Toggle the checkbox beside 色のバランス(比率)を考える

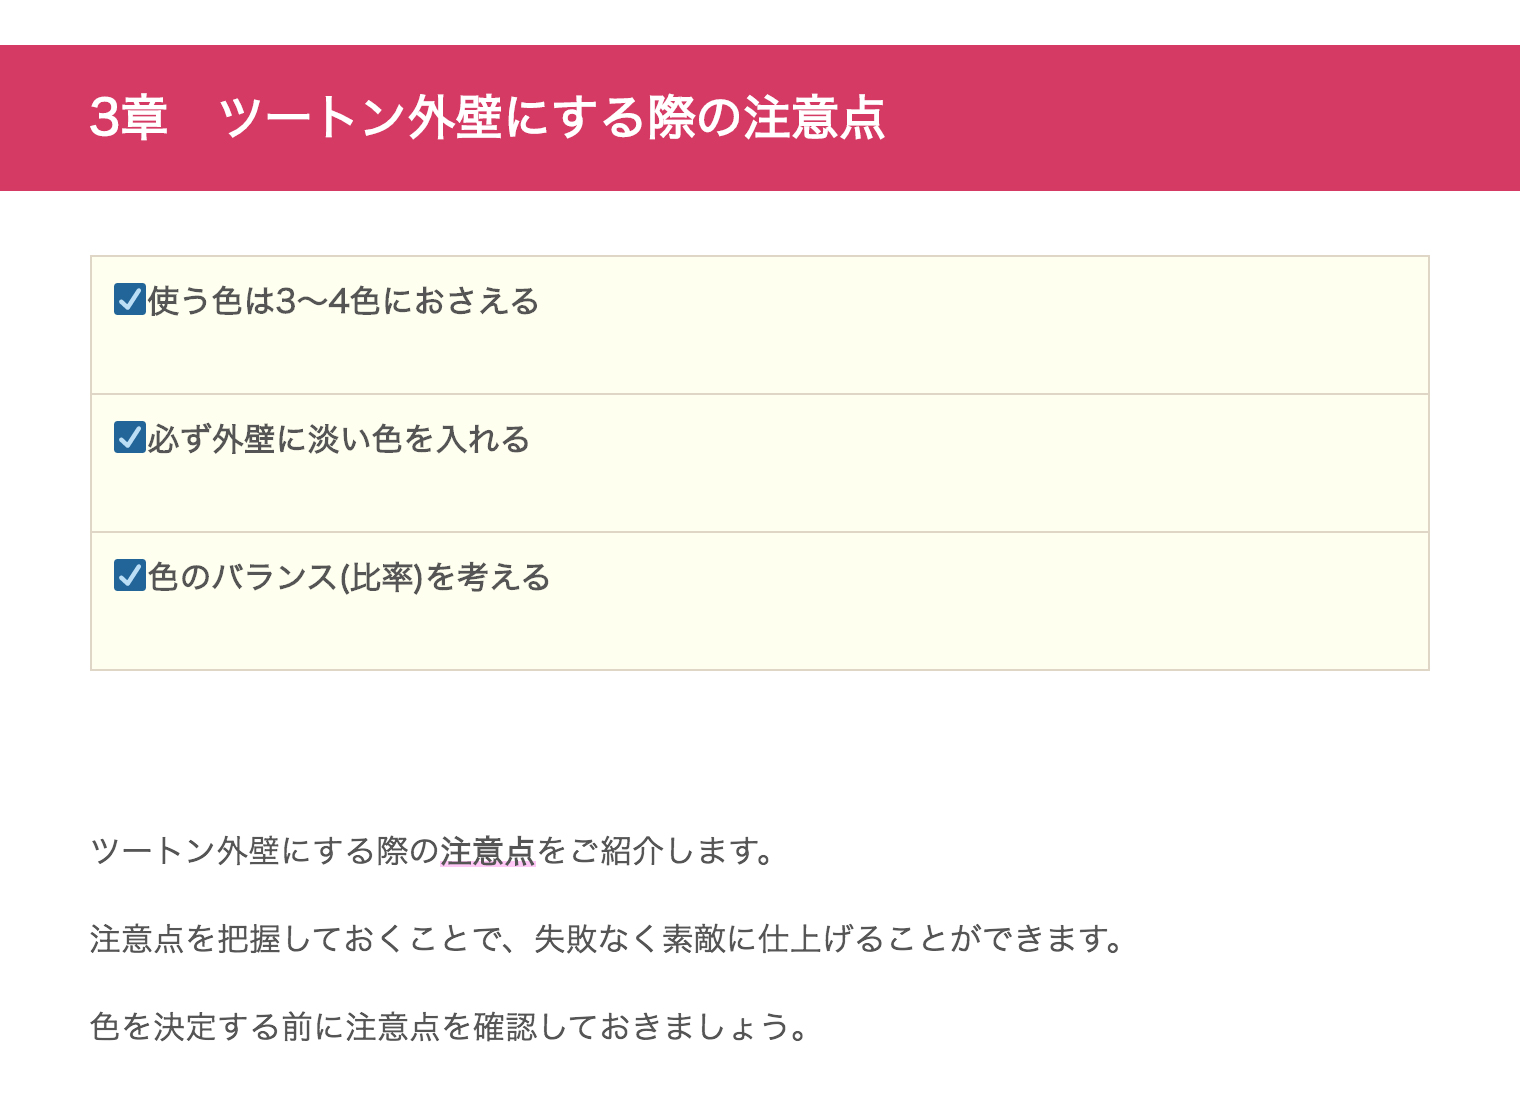point(130,576)
